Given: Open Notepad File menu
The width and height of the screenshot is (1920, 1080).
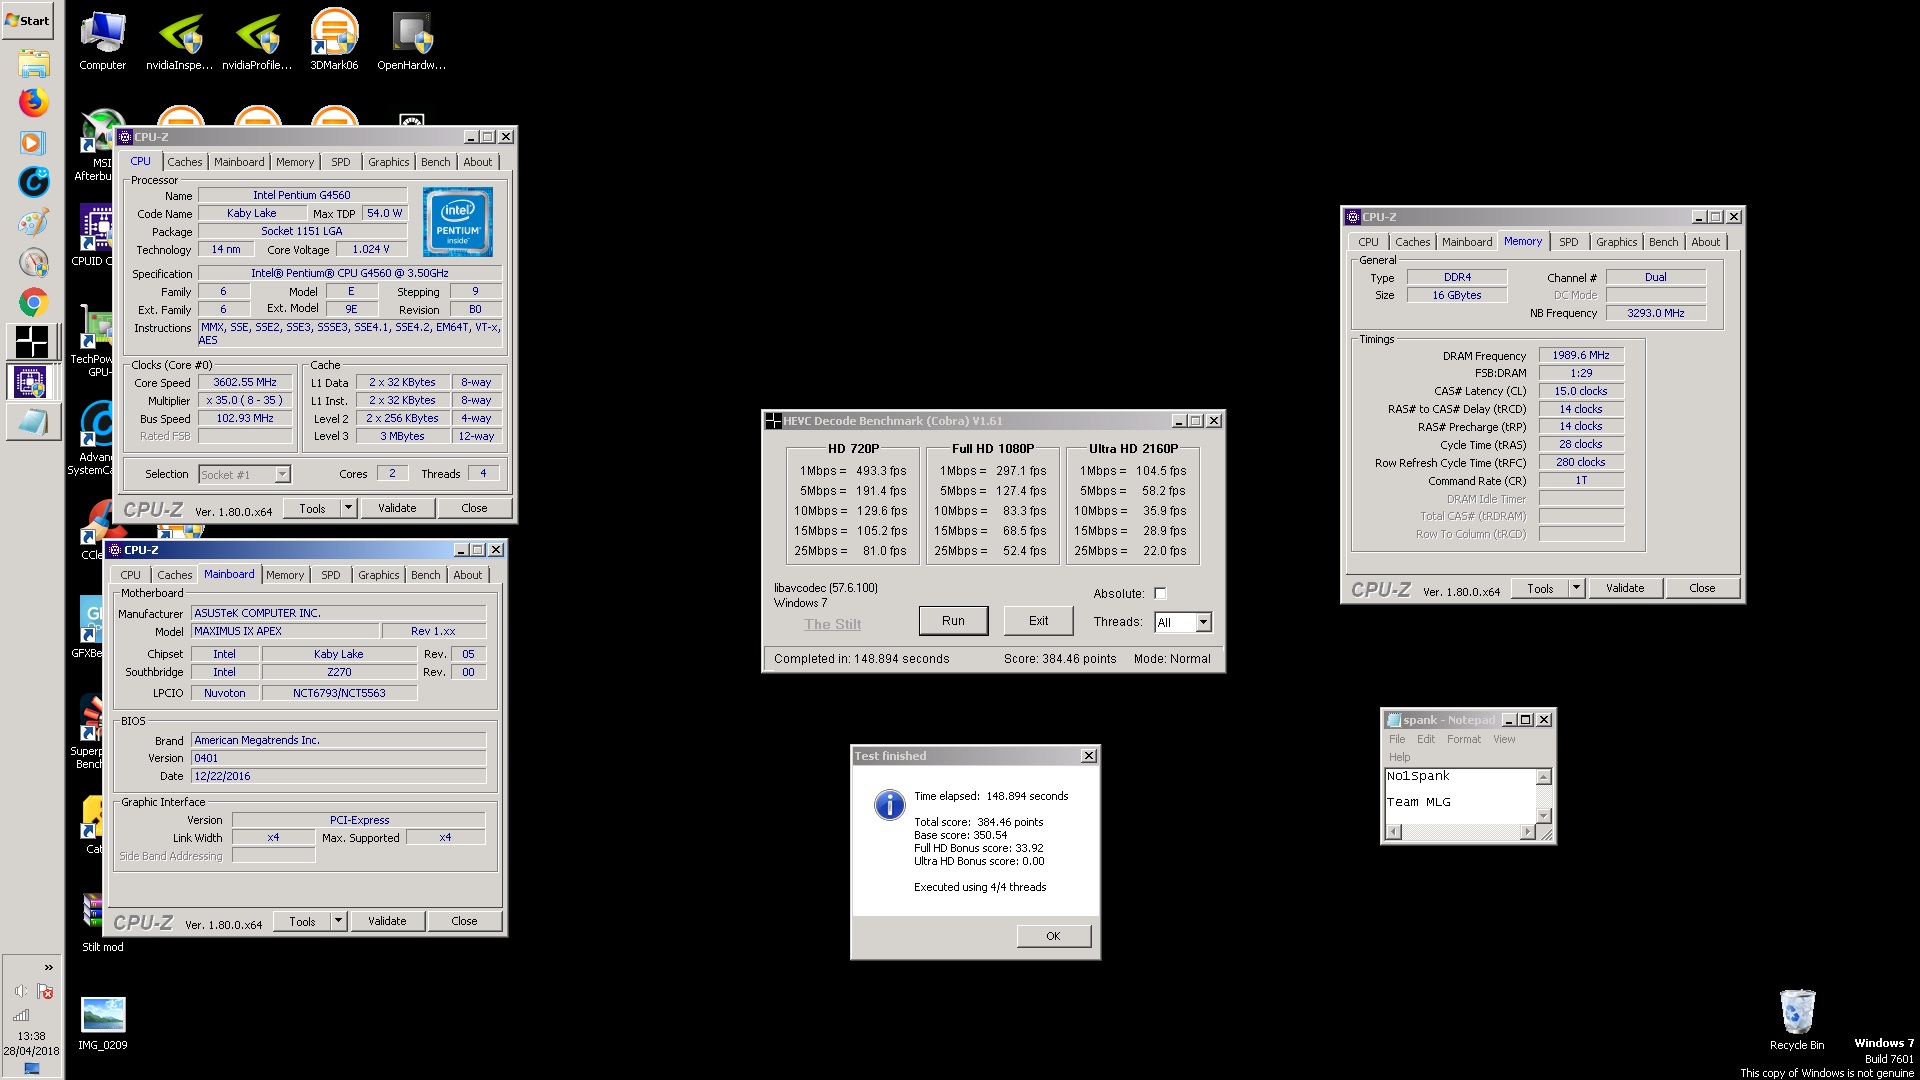Looking at the screenshot, I should point(1397,739).
